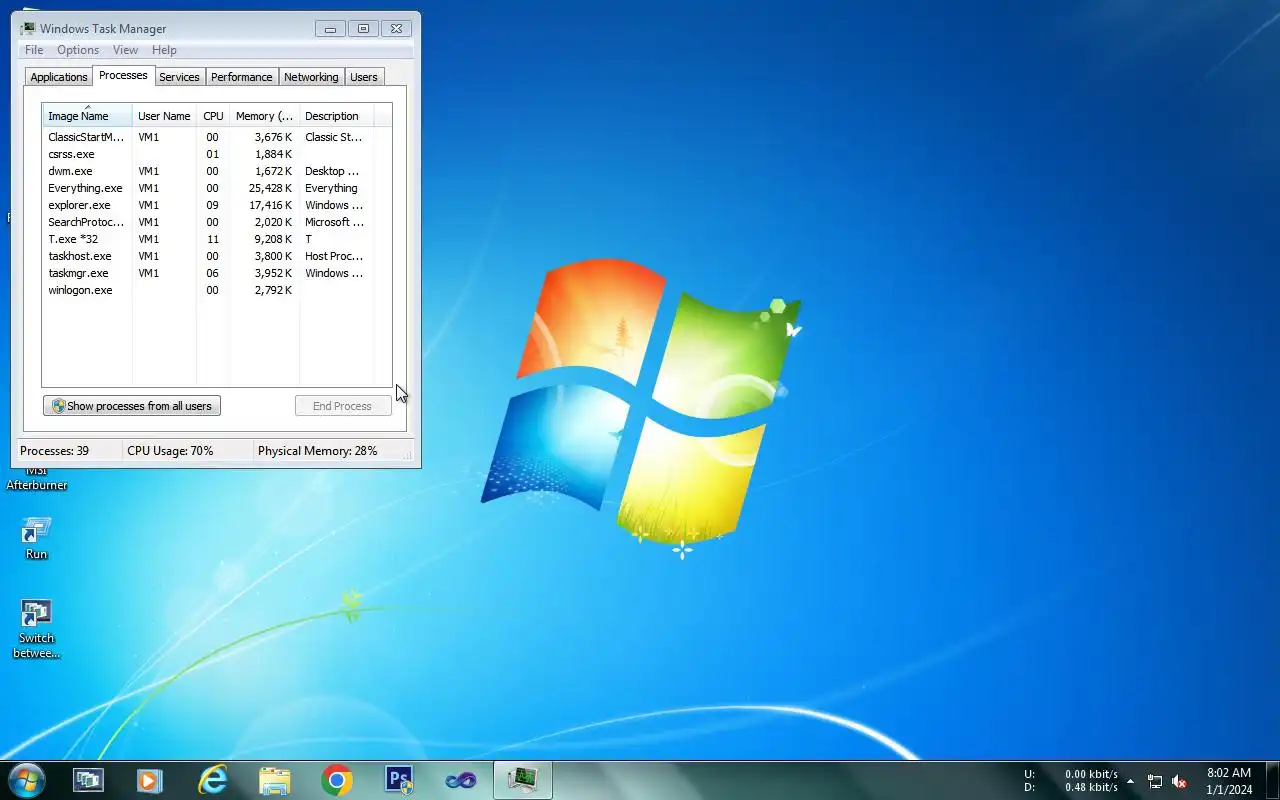Image resolution: width=1280 pixels, height=800 pixels.
Task: Click the Show desktop strip
Action: click(1273, 780)
